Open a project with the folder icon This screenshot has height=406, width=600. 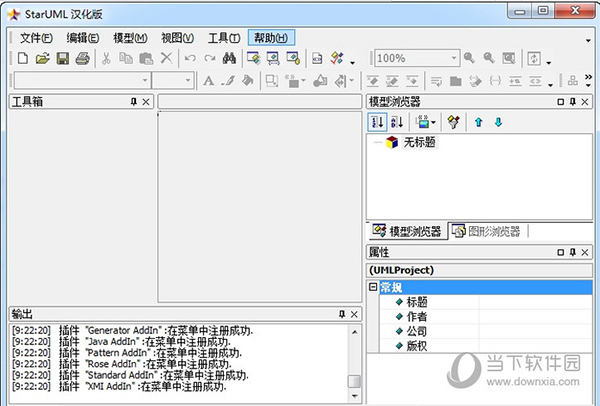[42, 59]
